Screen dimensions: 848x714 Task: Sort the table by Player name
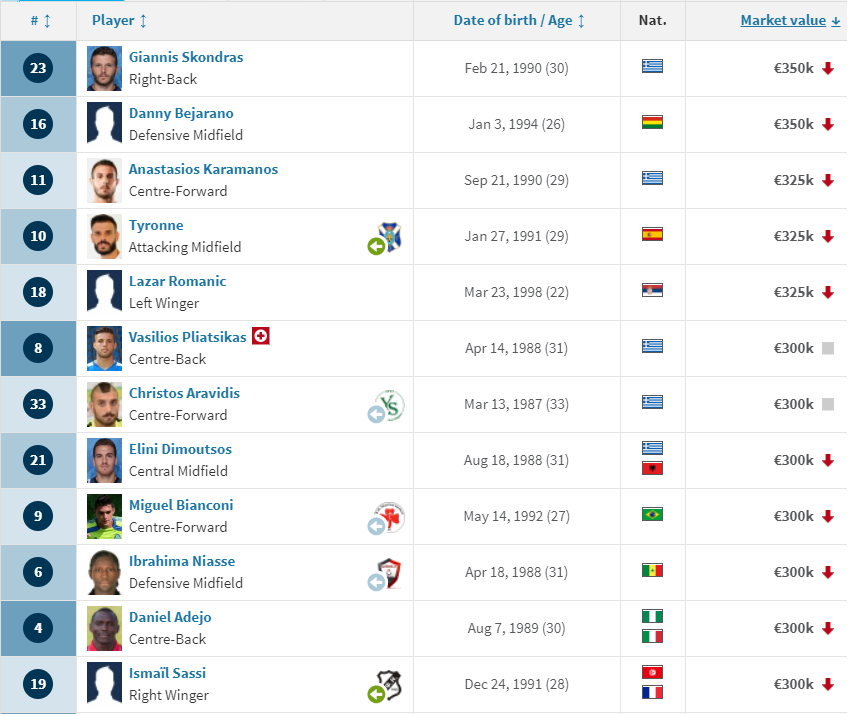click(x=119, y=21)
